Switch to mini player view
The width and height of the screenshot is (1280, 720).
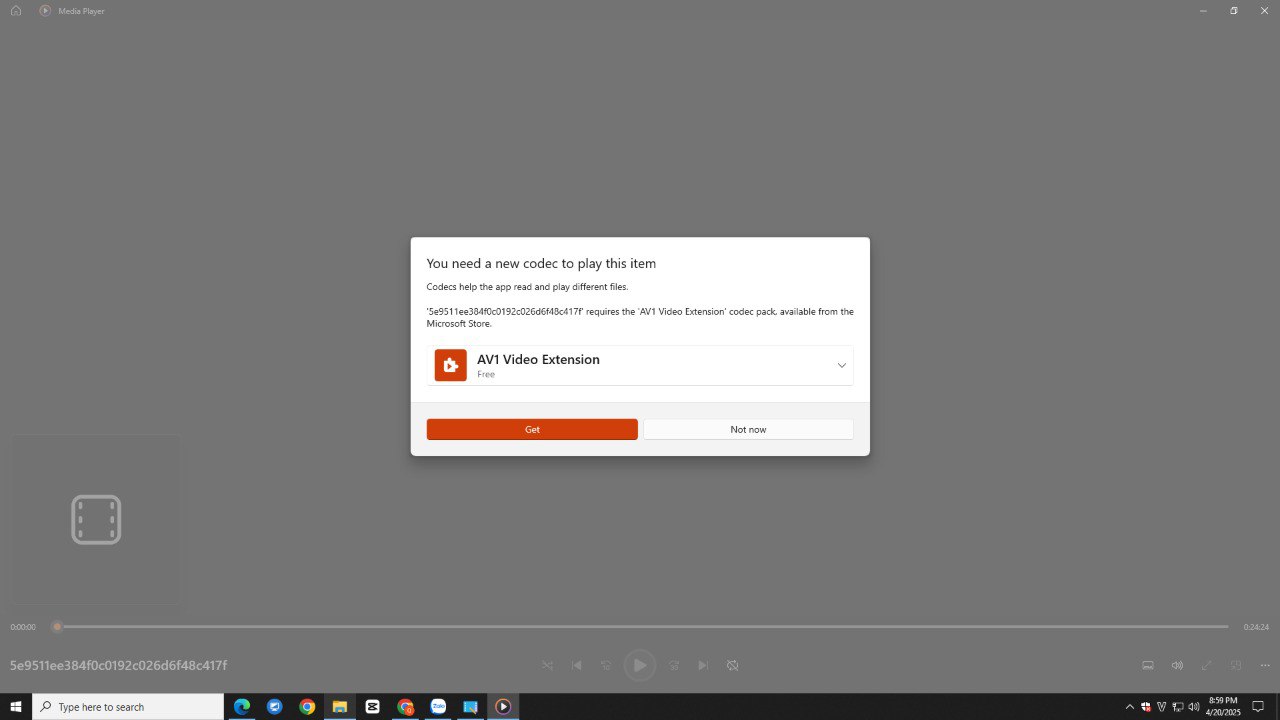coord(1236,665)
